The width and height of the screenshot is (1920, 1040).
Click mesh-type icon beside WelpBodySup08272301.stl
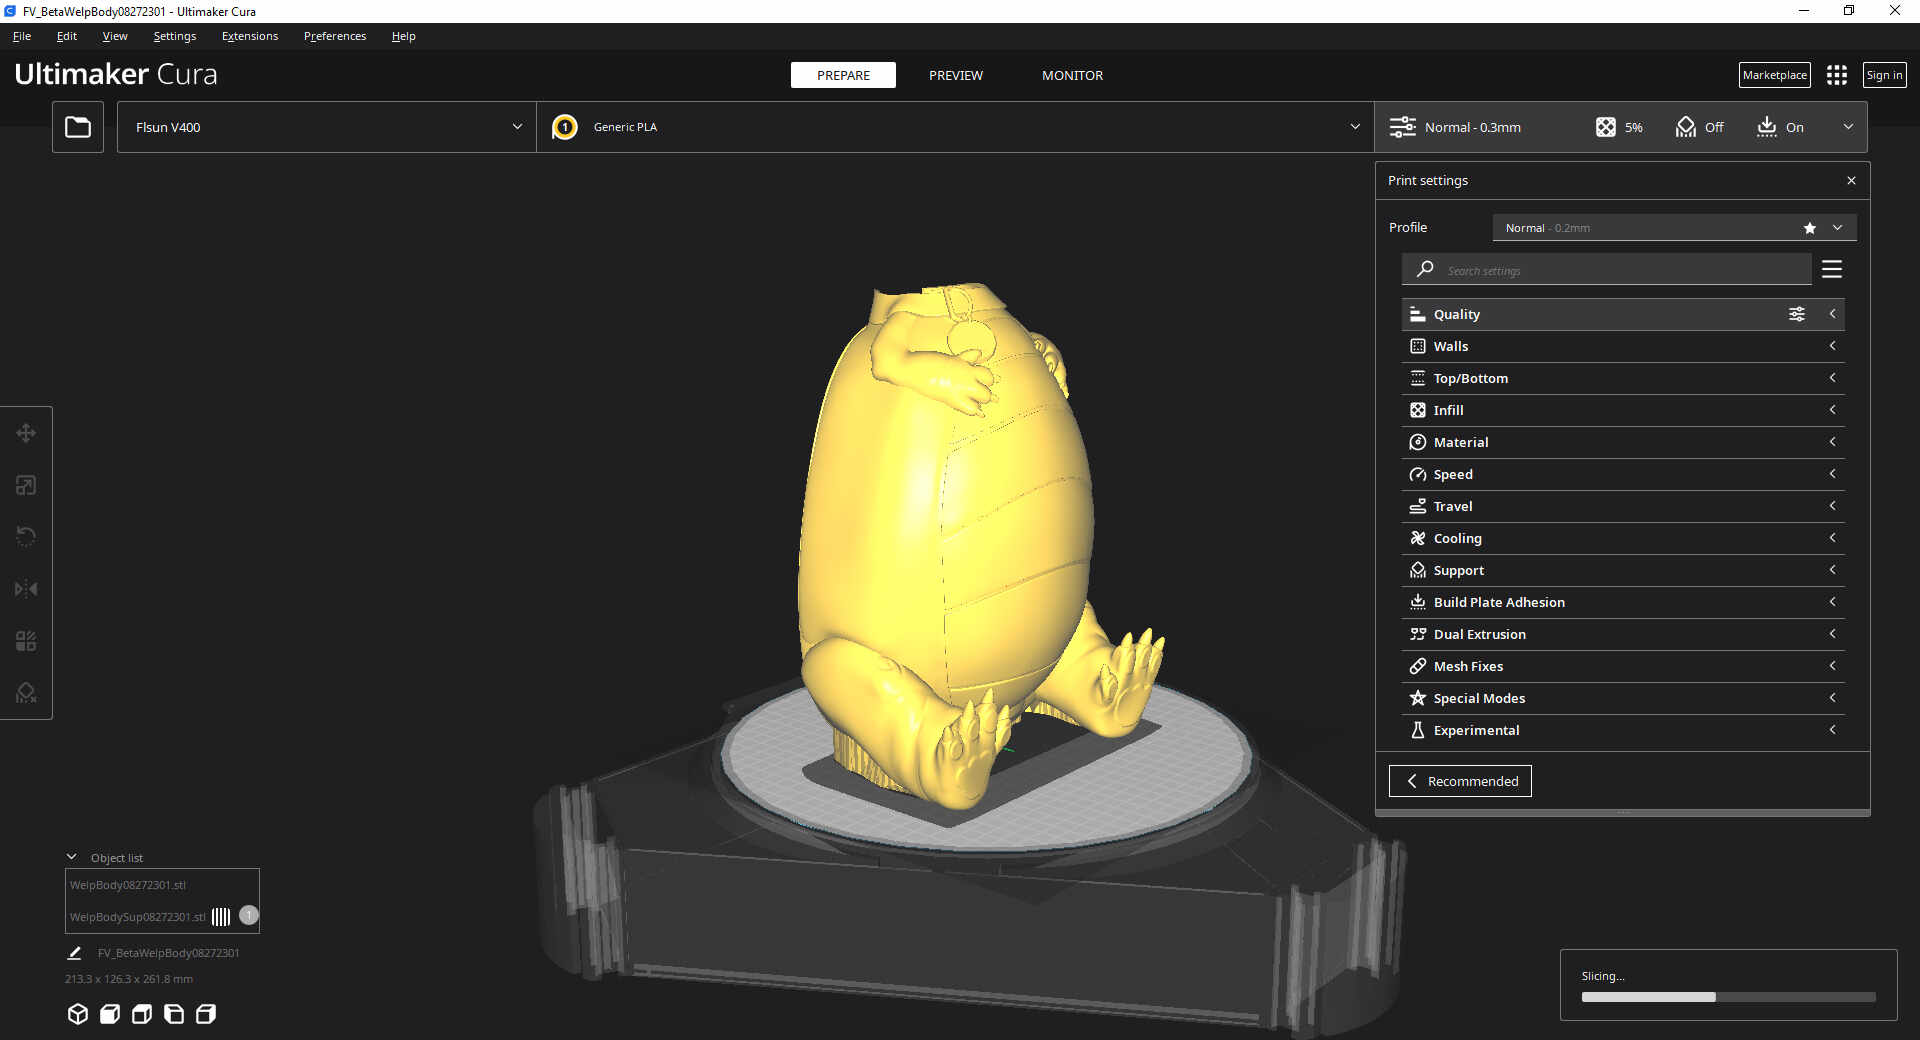coord(221,916)
